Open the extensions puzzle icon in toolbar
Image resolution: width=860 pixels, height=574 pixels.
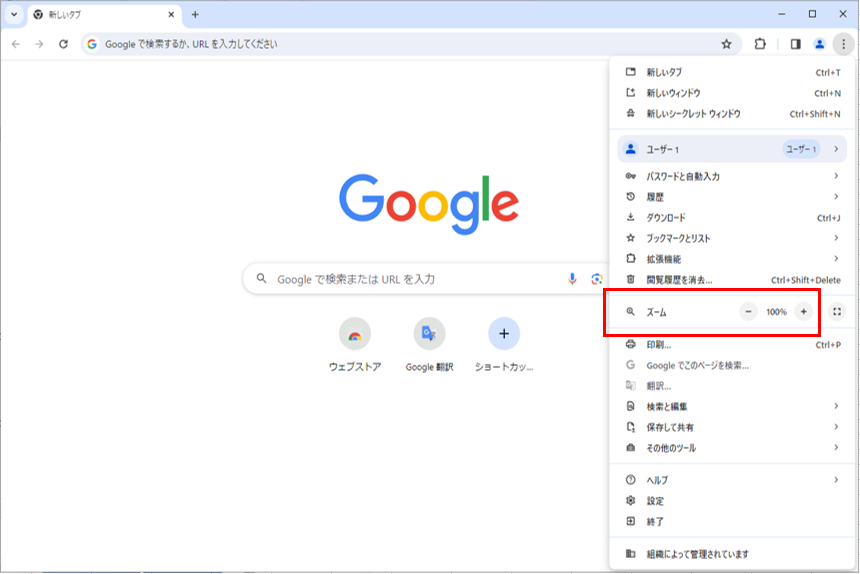760,44
